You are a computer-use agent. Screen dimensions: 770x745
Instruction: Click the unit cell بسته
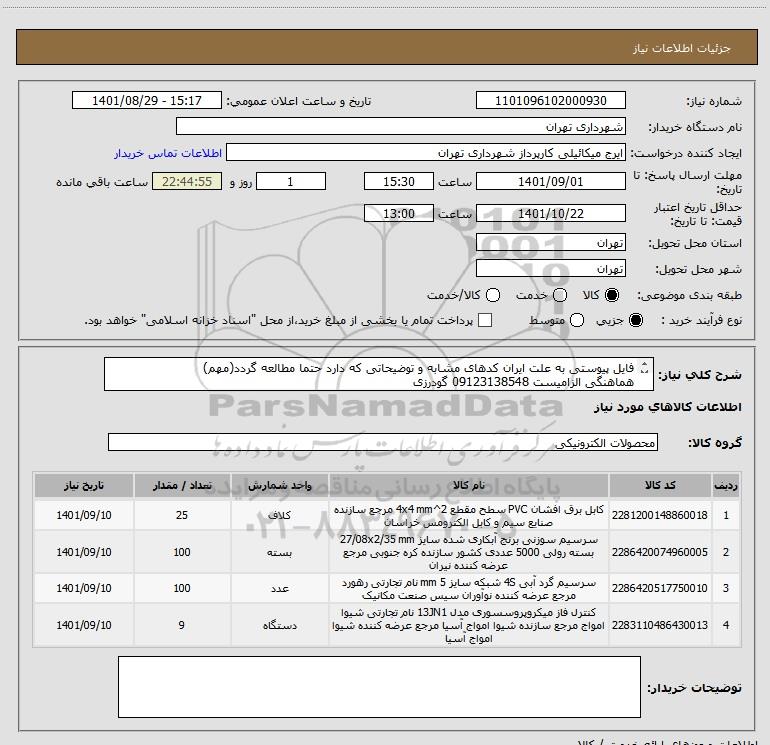point(279,552)
